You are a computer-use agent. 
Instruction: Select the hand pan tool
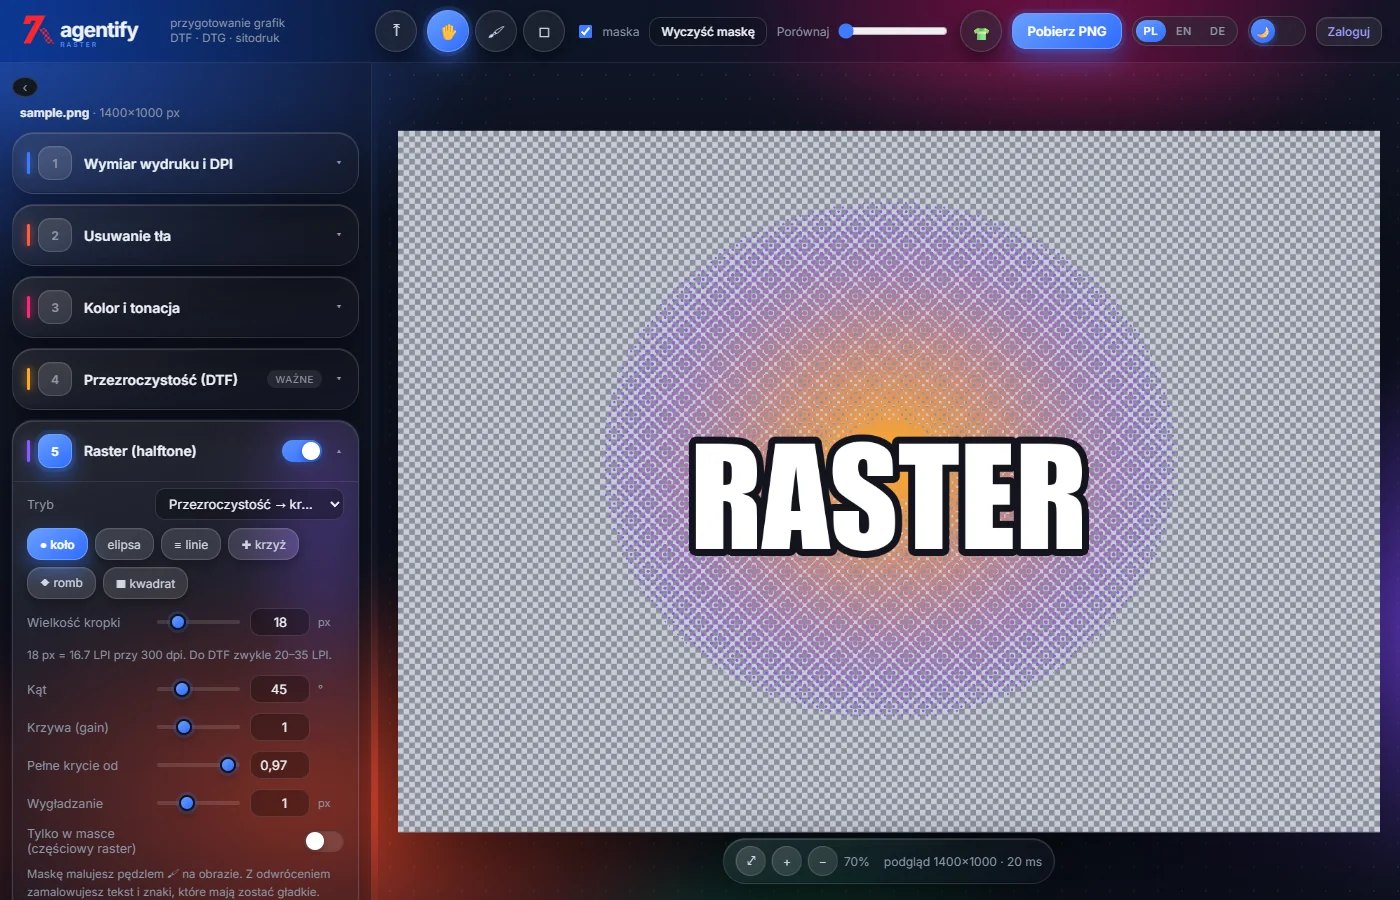tap(448, 31)
